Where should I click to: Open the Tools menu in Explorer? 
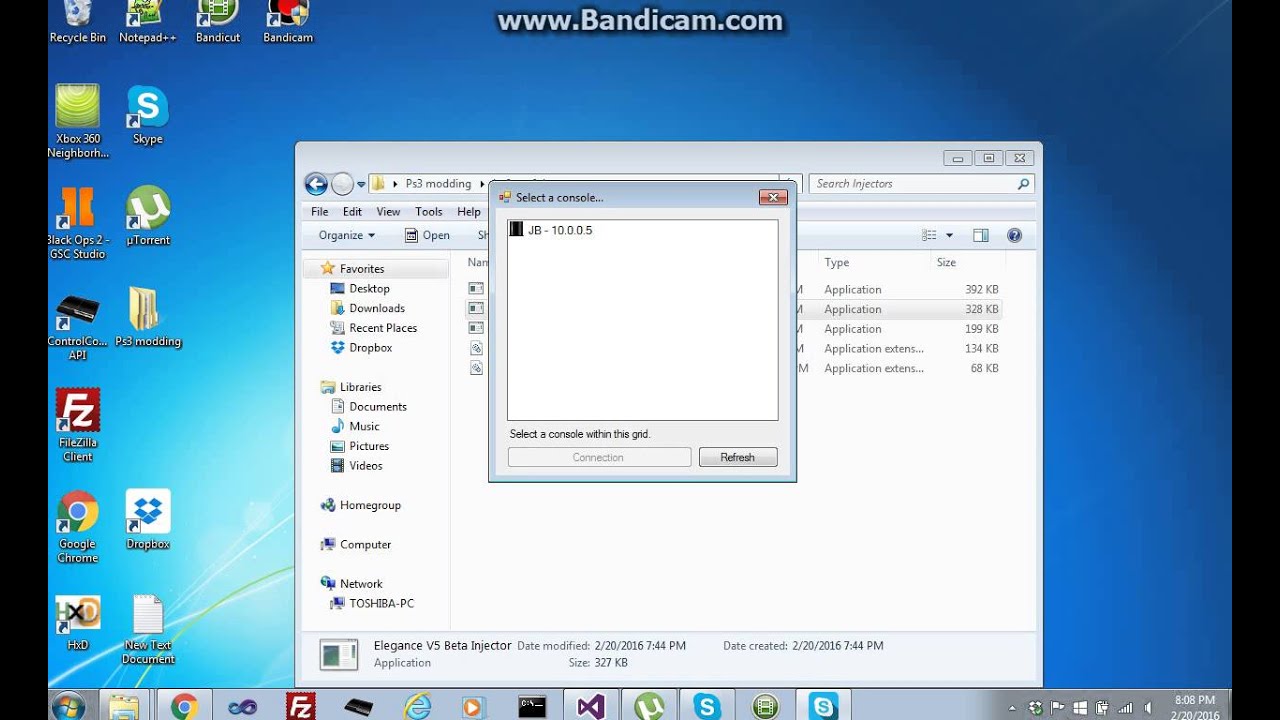point(429,212)
